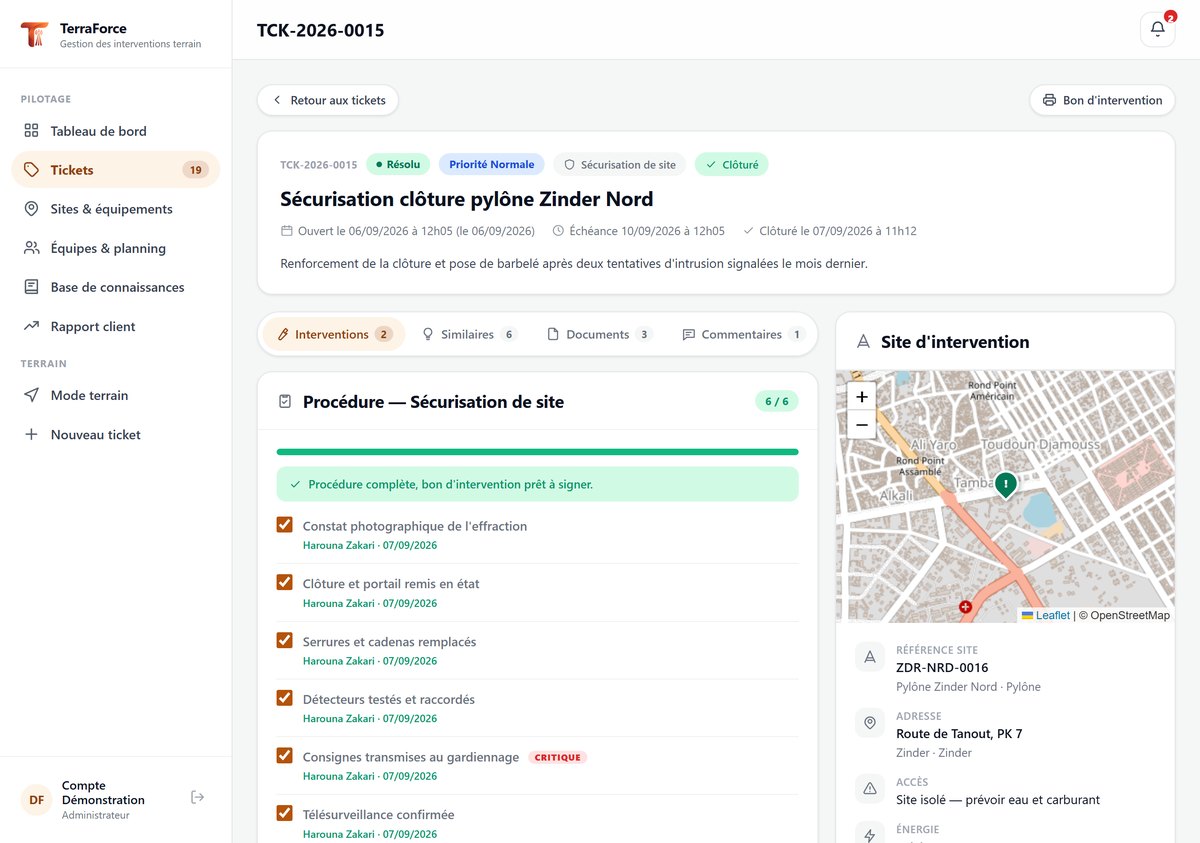Click the Tickets count badge 19

[196, 170]
